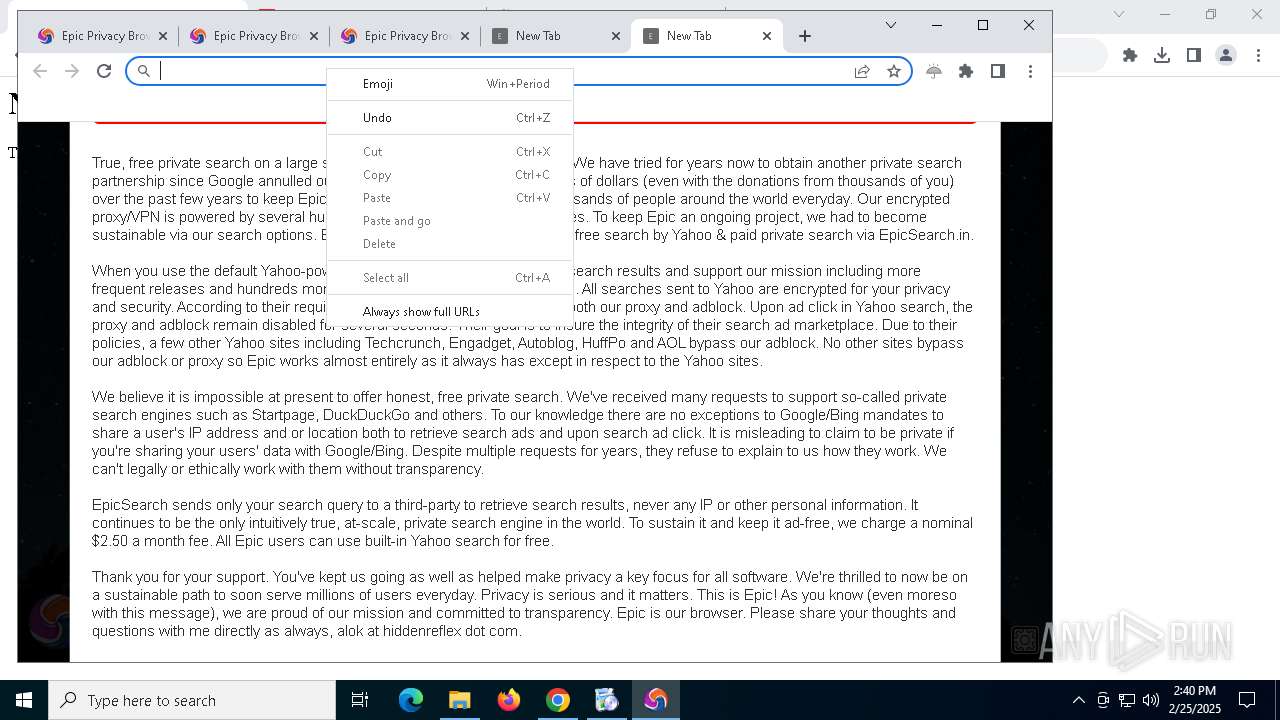Expand the tab search chevron
The width and height of the screenshot is (1280, 720).
(891, 25)
